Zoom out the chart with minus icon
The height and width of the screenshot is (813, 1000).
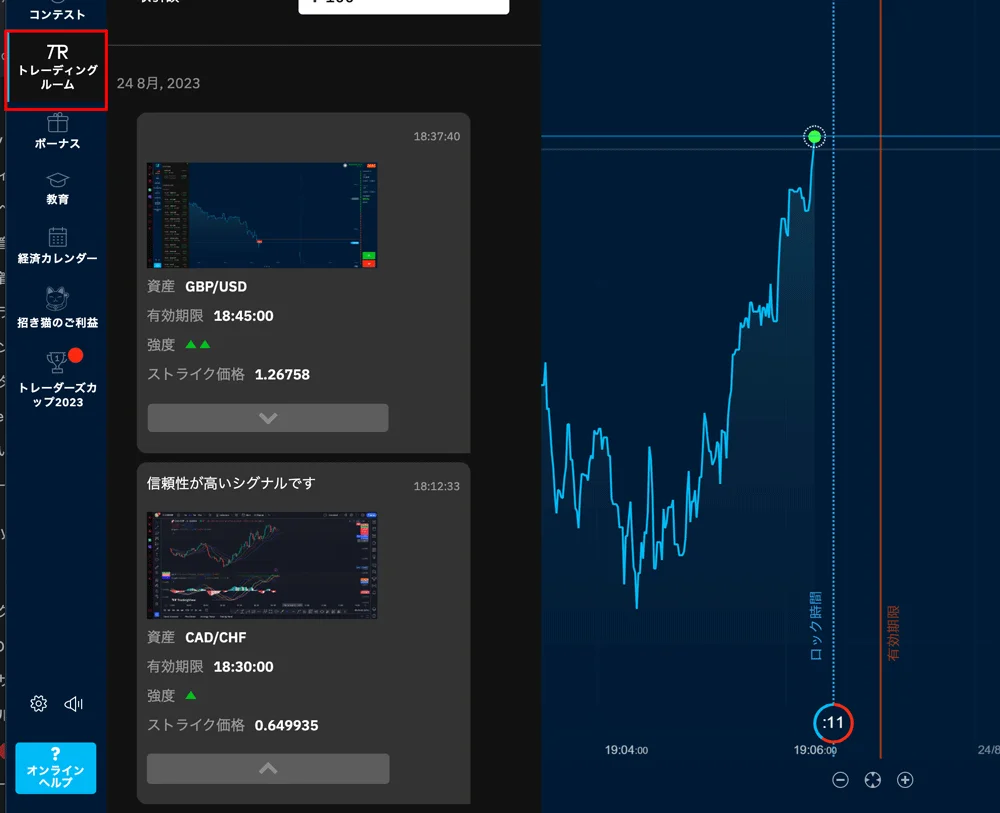(840, 780)
